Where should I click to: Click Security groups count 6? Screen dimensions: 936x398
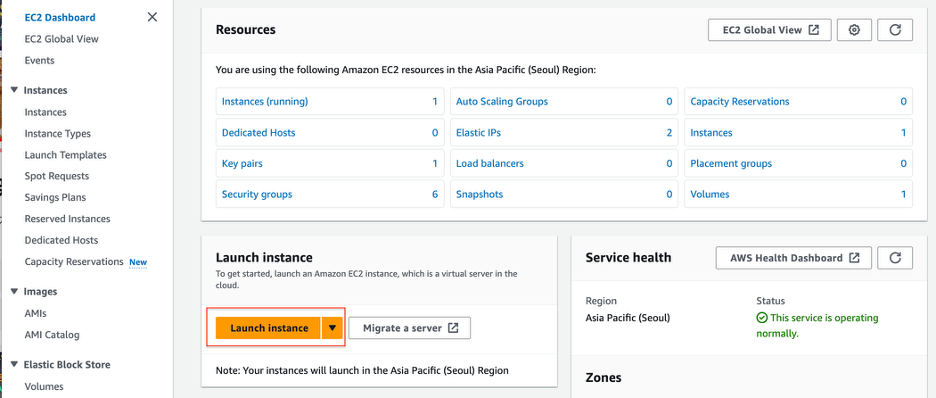coord(435,195)
